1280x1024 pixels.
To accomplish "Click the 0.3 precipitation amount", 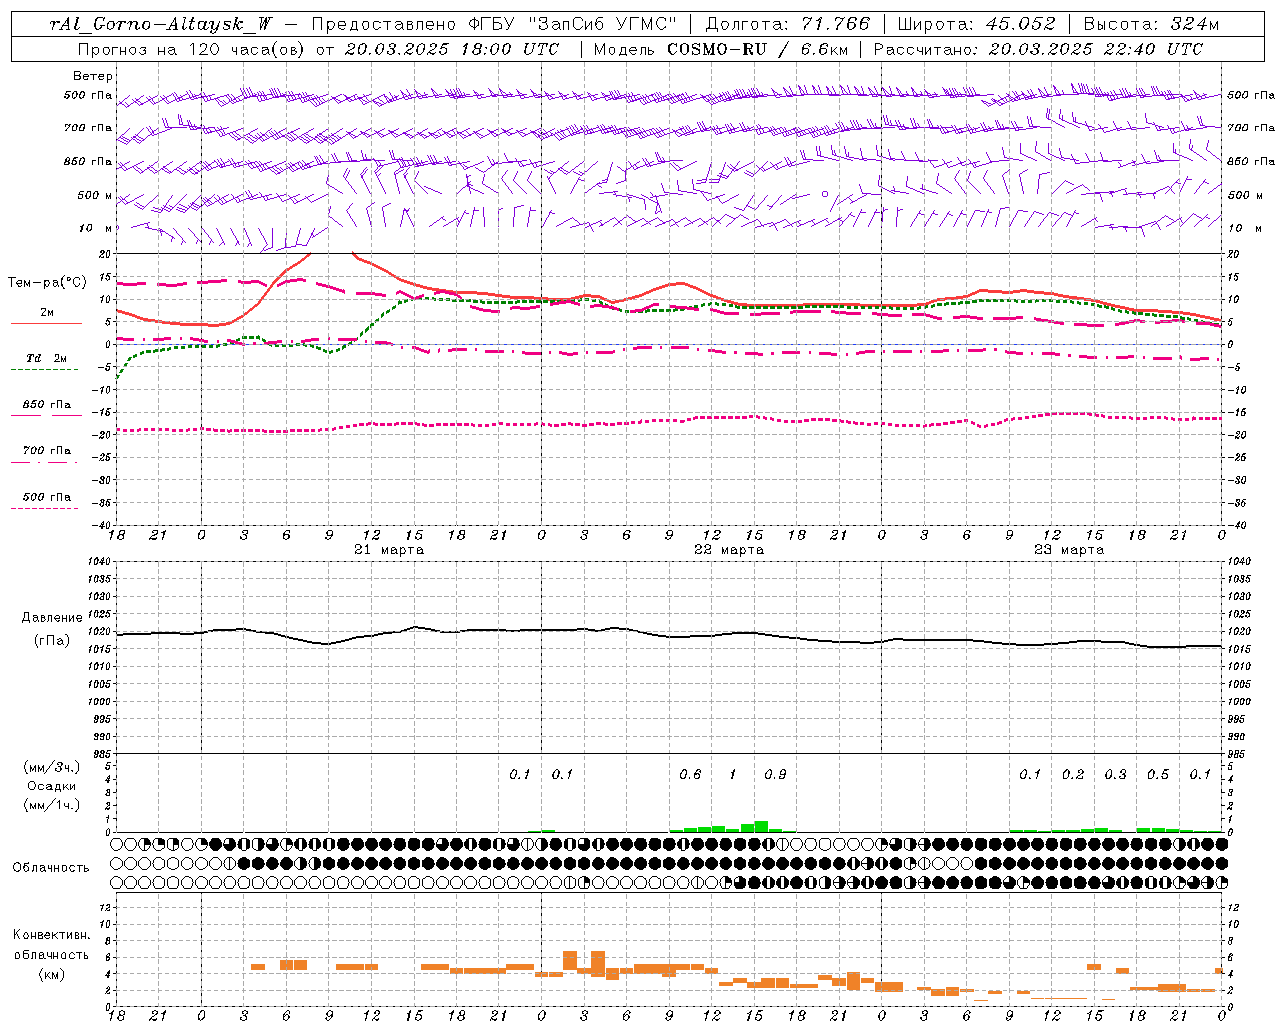I will point(1115,775).
